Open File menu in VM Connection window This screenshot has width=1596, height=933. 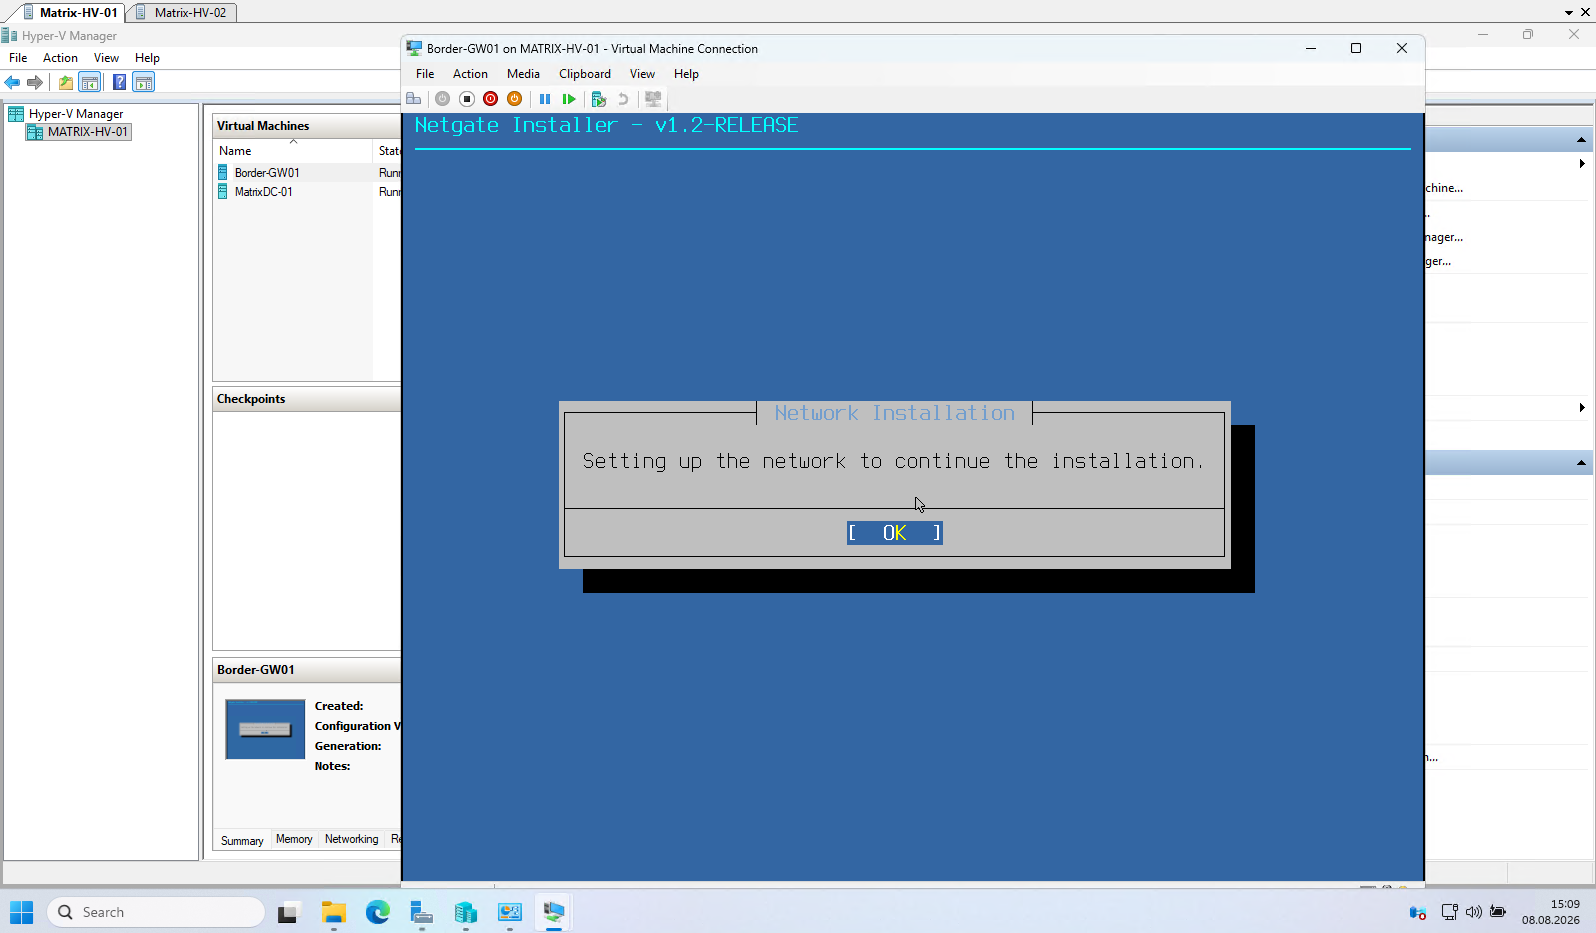[425, 74]
